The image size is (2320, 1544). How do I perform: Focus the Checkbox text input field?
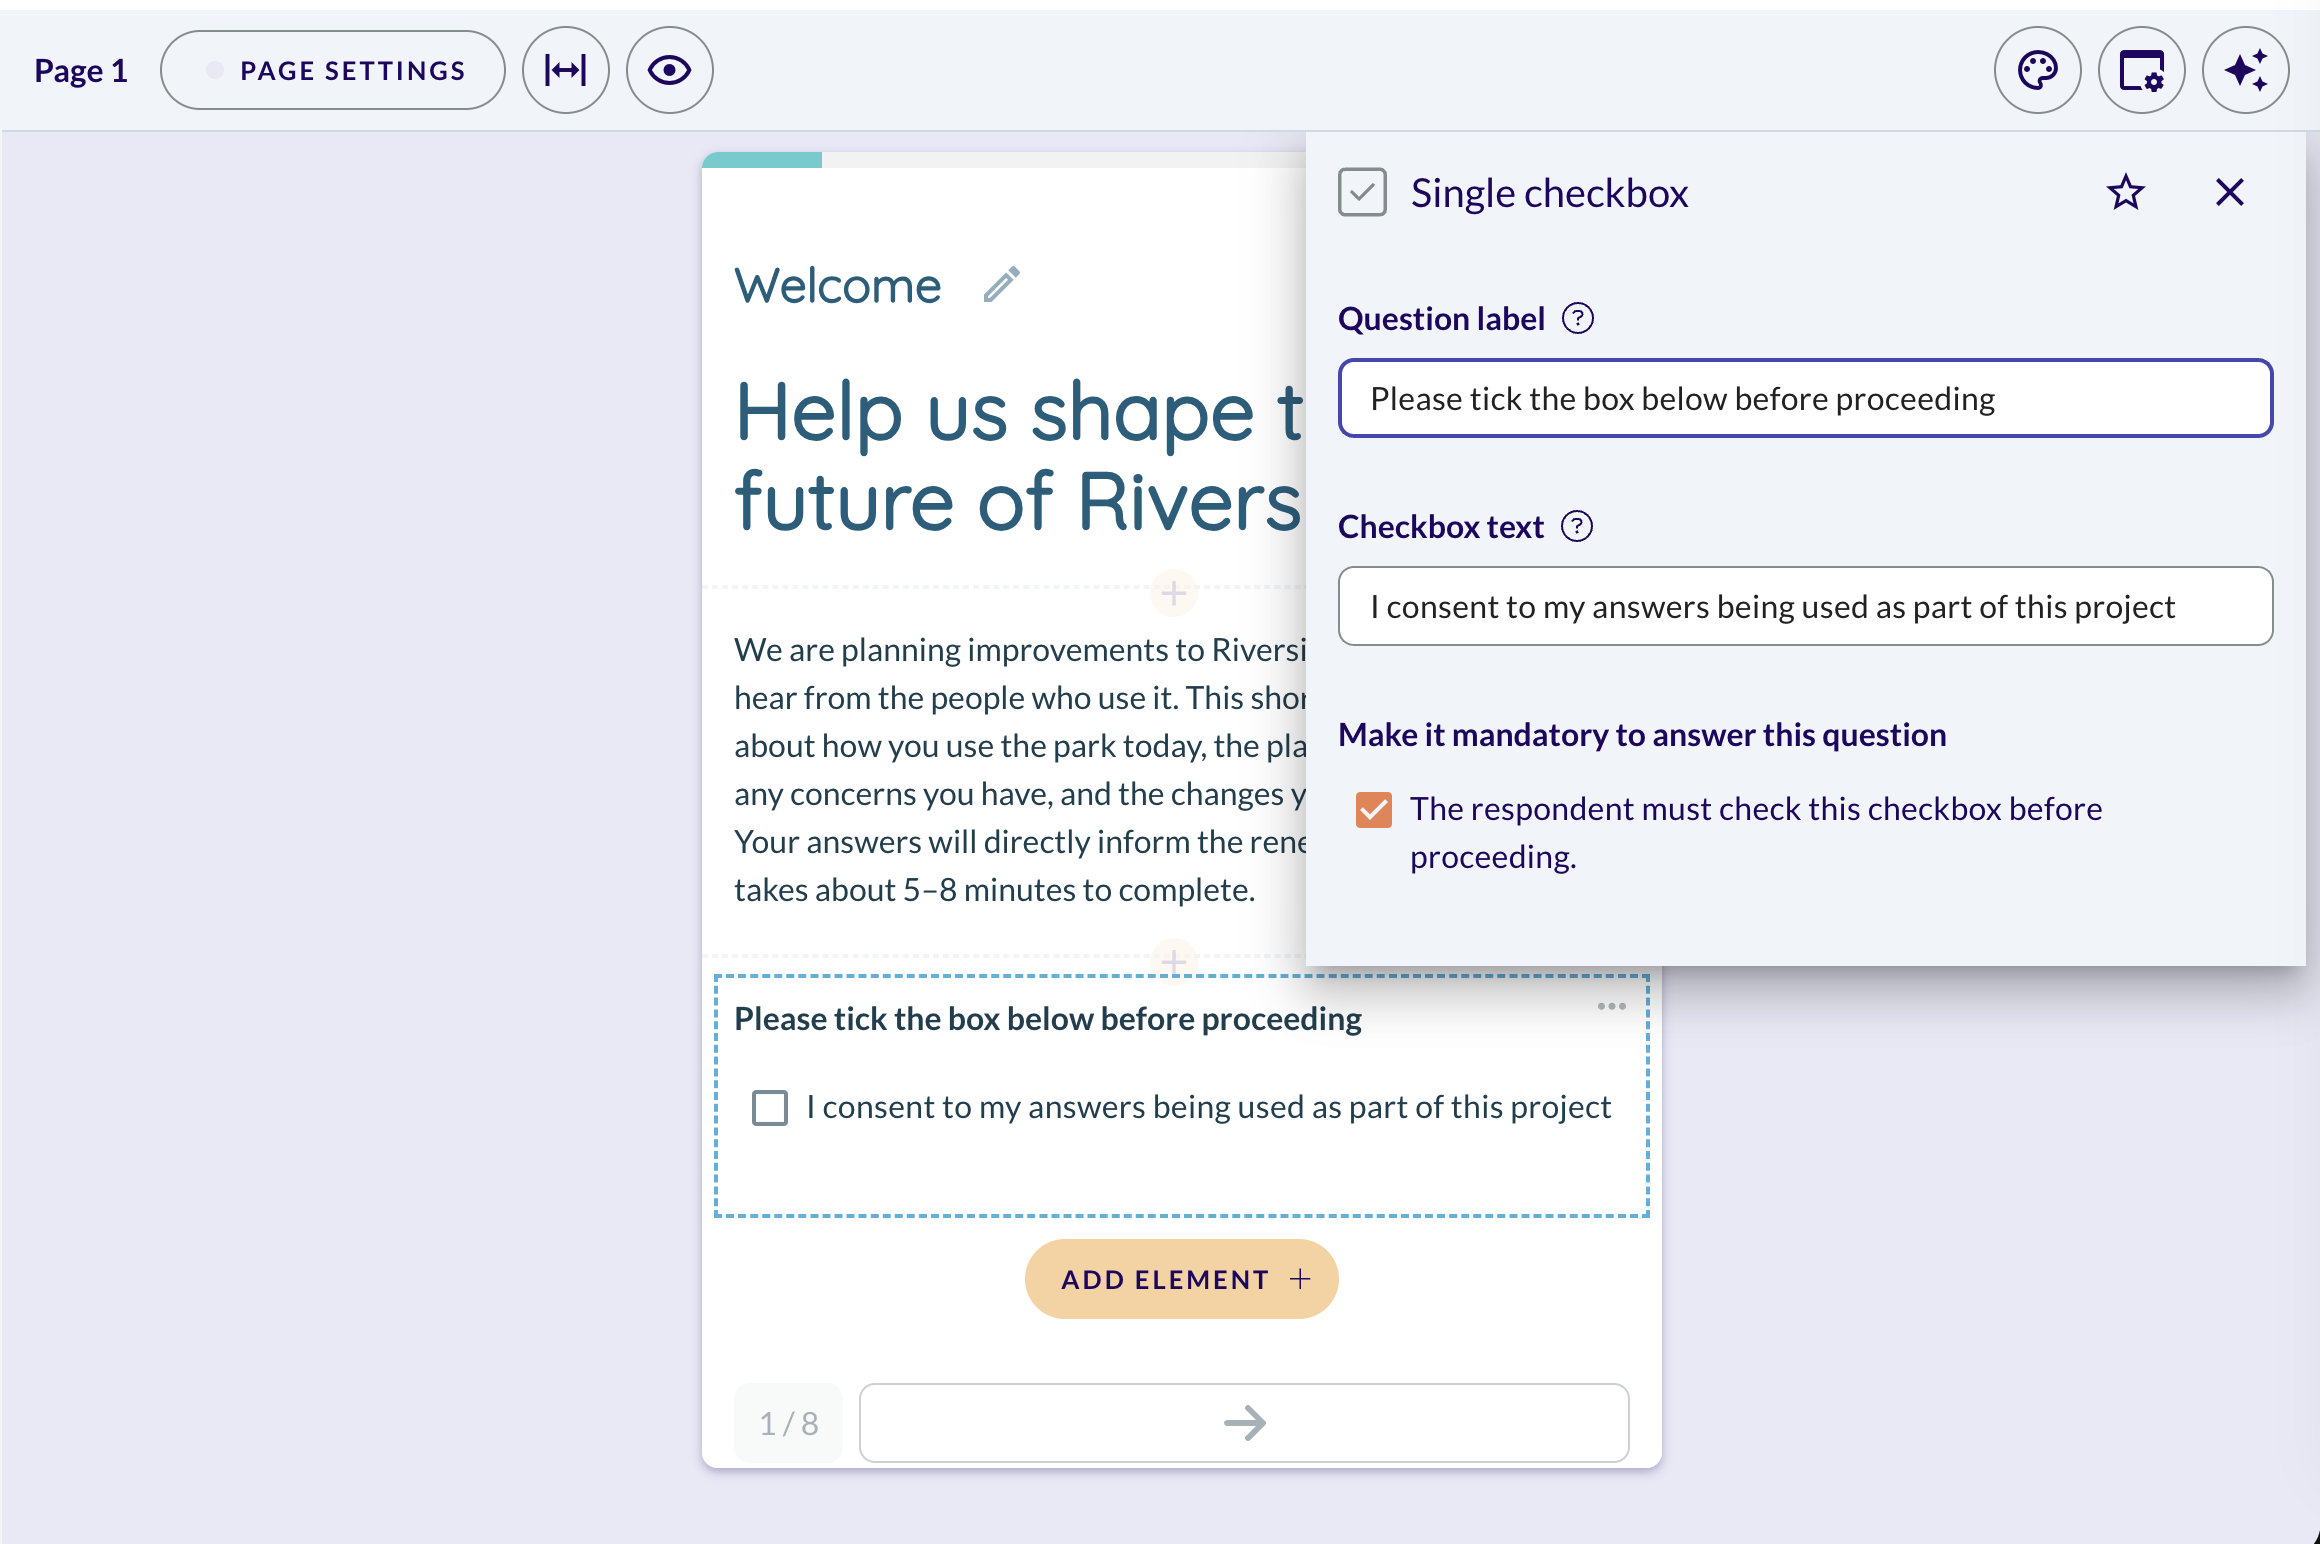[x=1805, y=606]
